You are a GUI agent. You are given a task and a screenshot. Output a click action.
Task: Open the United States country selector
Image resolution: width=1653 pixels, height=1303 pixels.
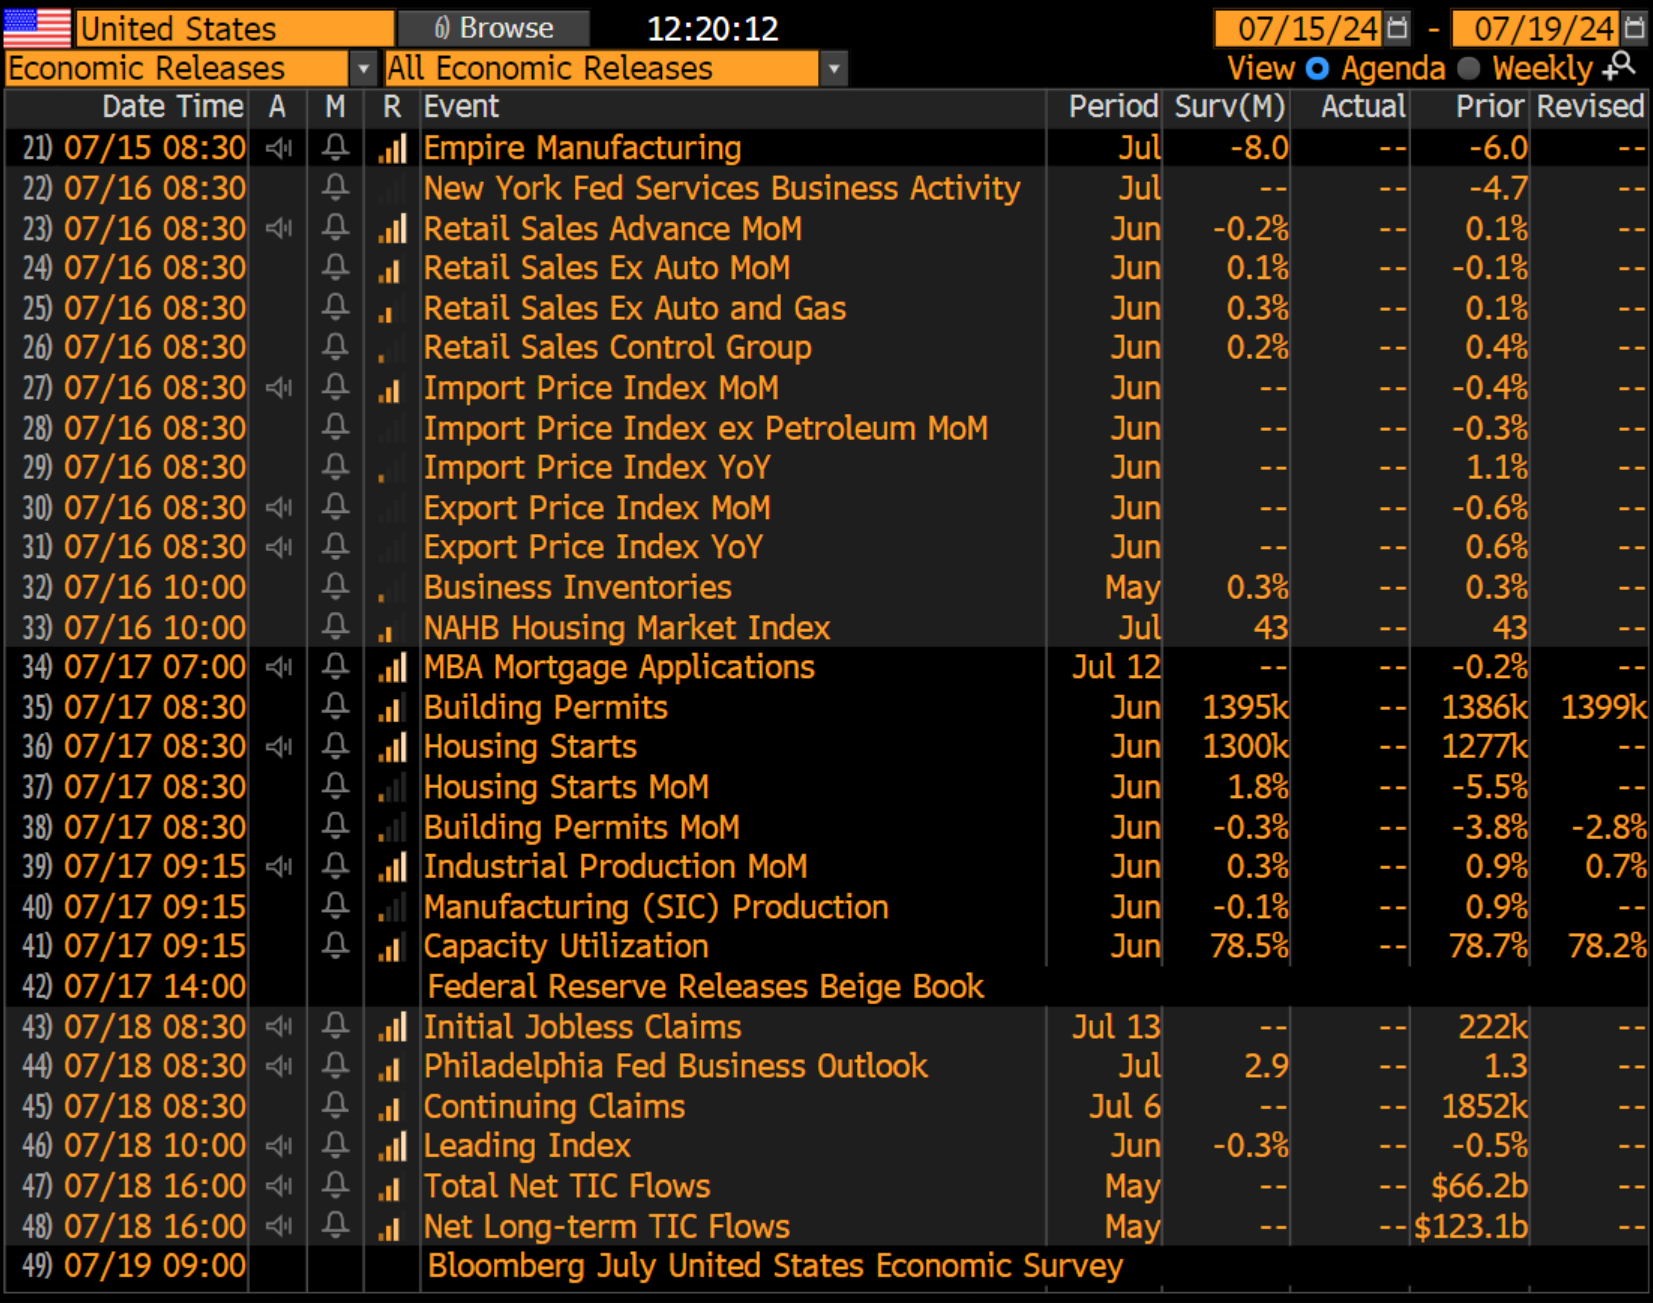tap(235, 28)
